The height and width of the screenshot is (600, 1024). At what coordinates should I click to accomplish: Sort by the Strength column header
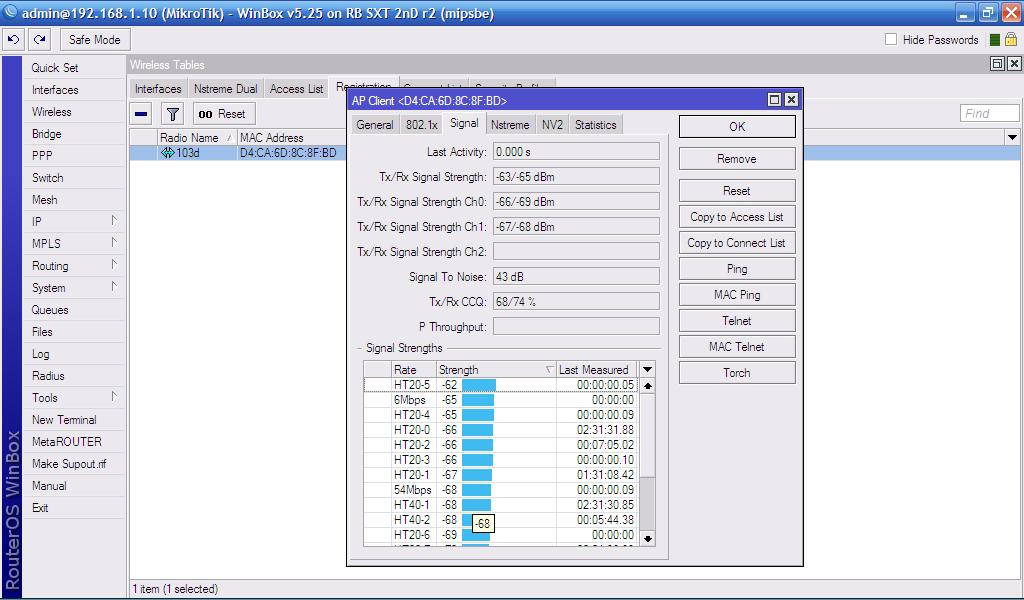click(496, 370)
